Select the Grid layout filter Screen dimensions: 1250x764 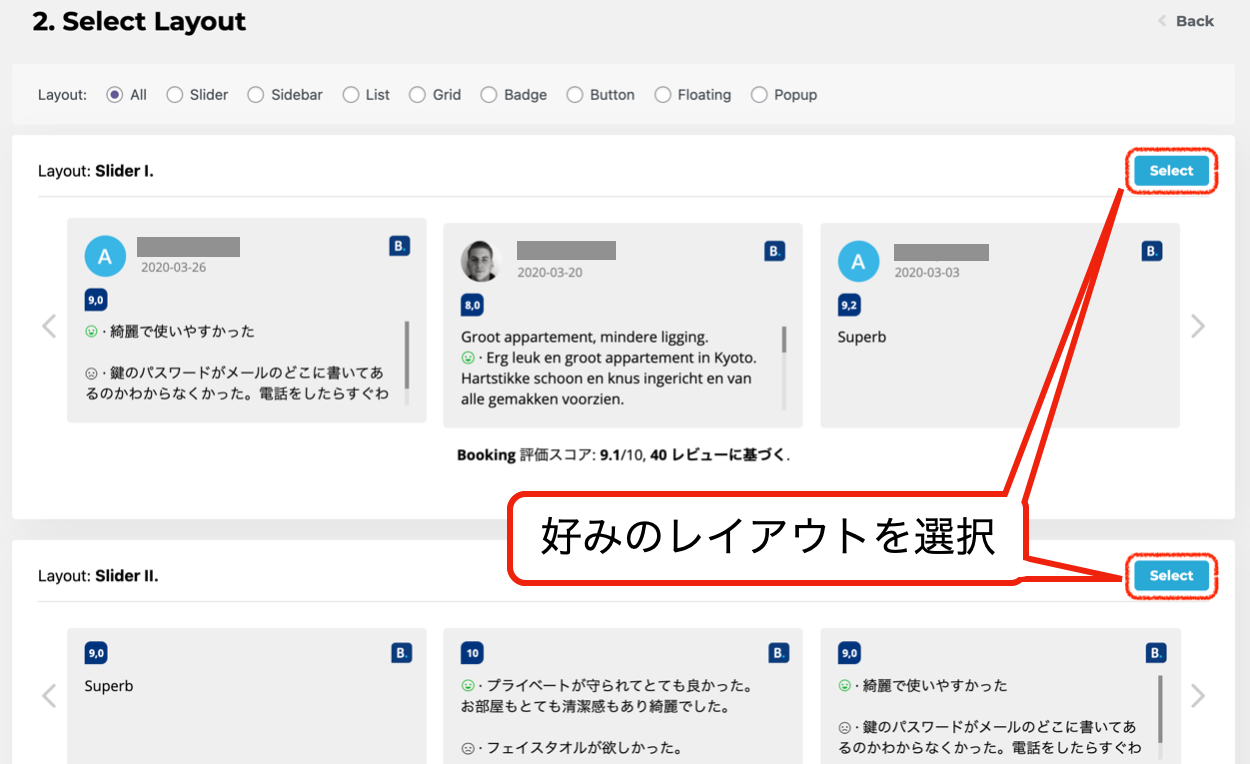tap(418, 95)
